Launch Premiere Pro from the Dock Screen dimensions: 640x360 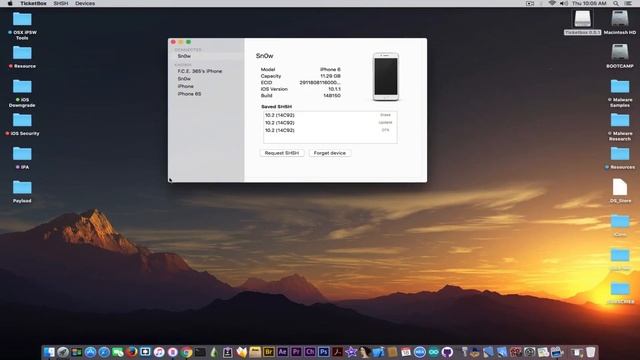tap(296, 352)
